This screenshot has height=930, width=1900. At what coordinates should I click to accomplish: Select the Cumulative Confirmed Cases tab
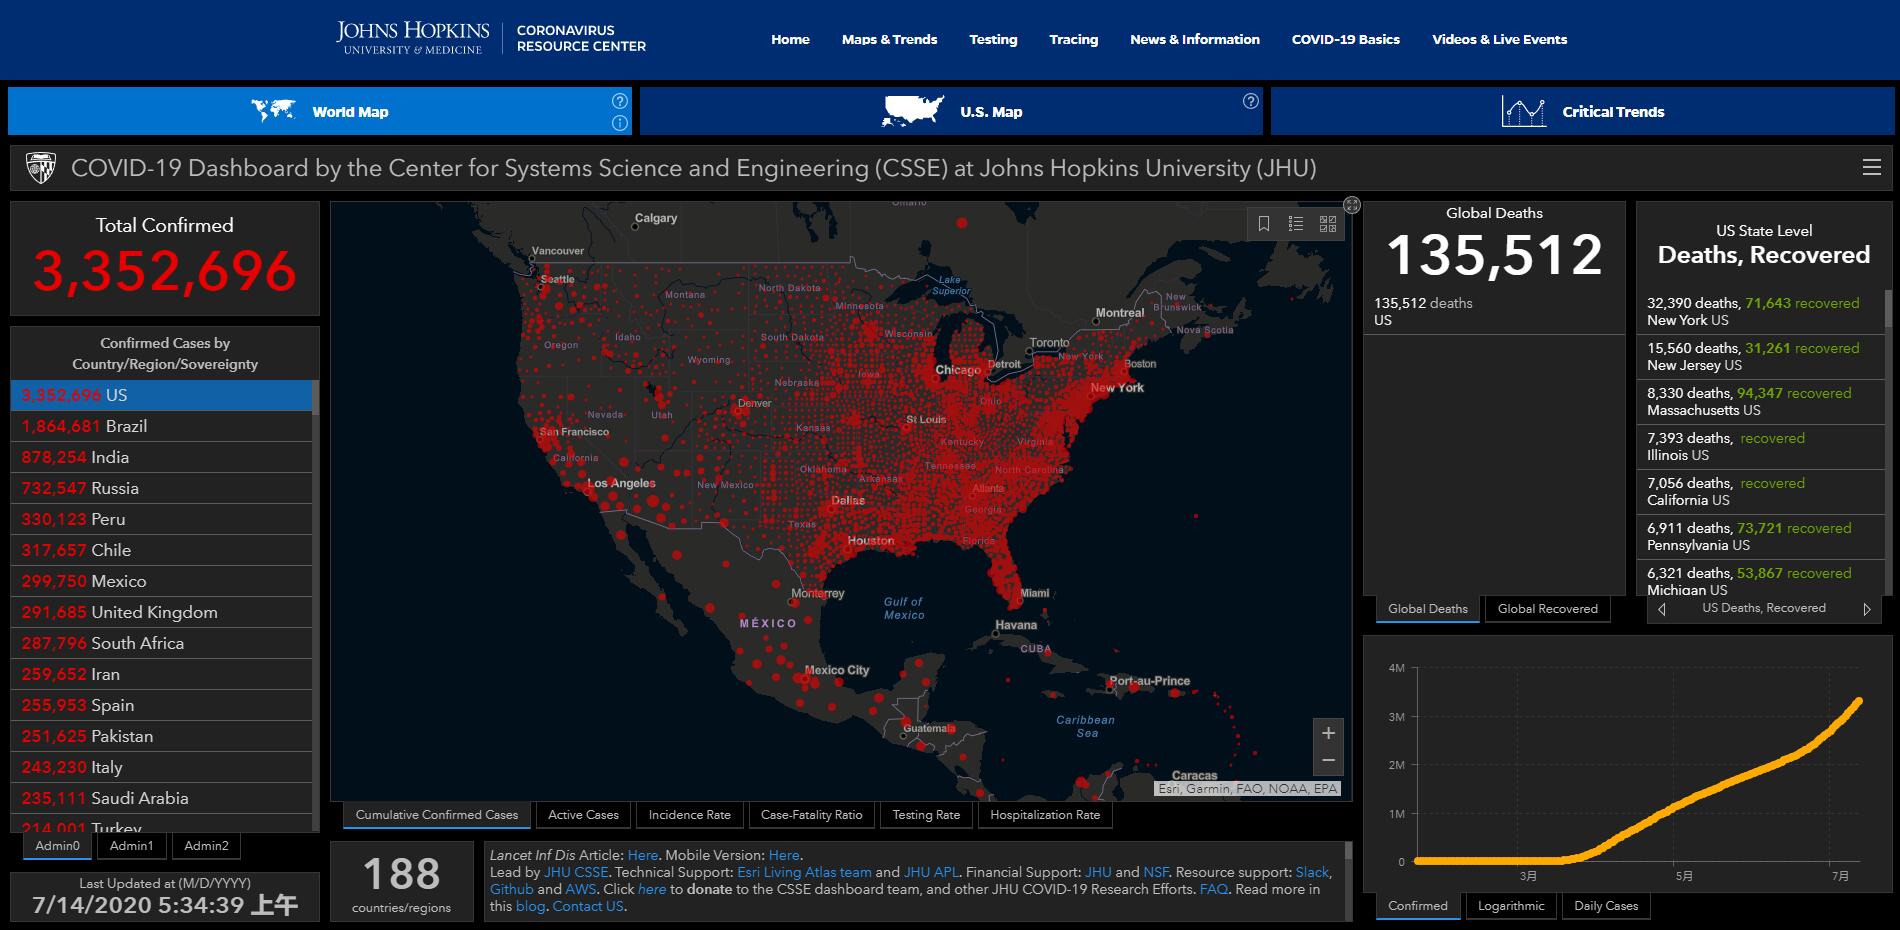coord(437,815)
